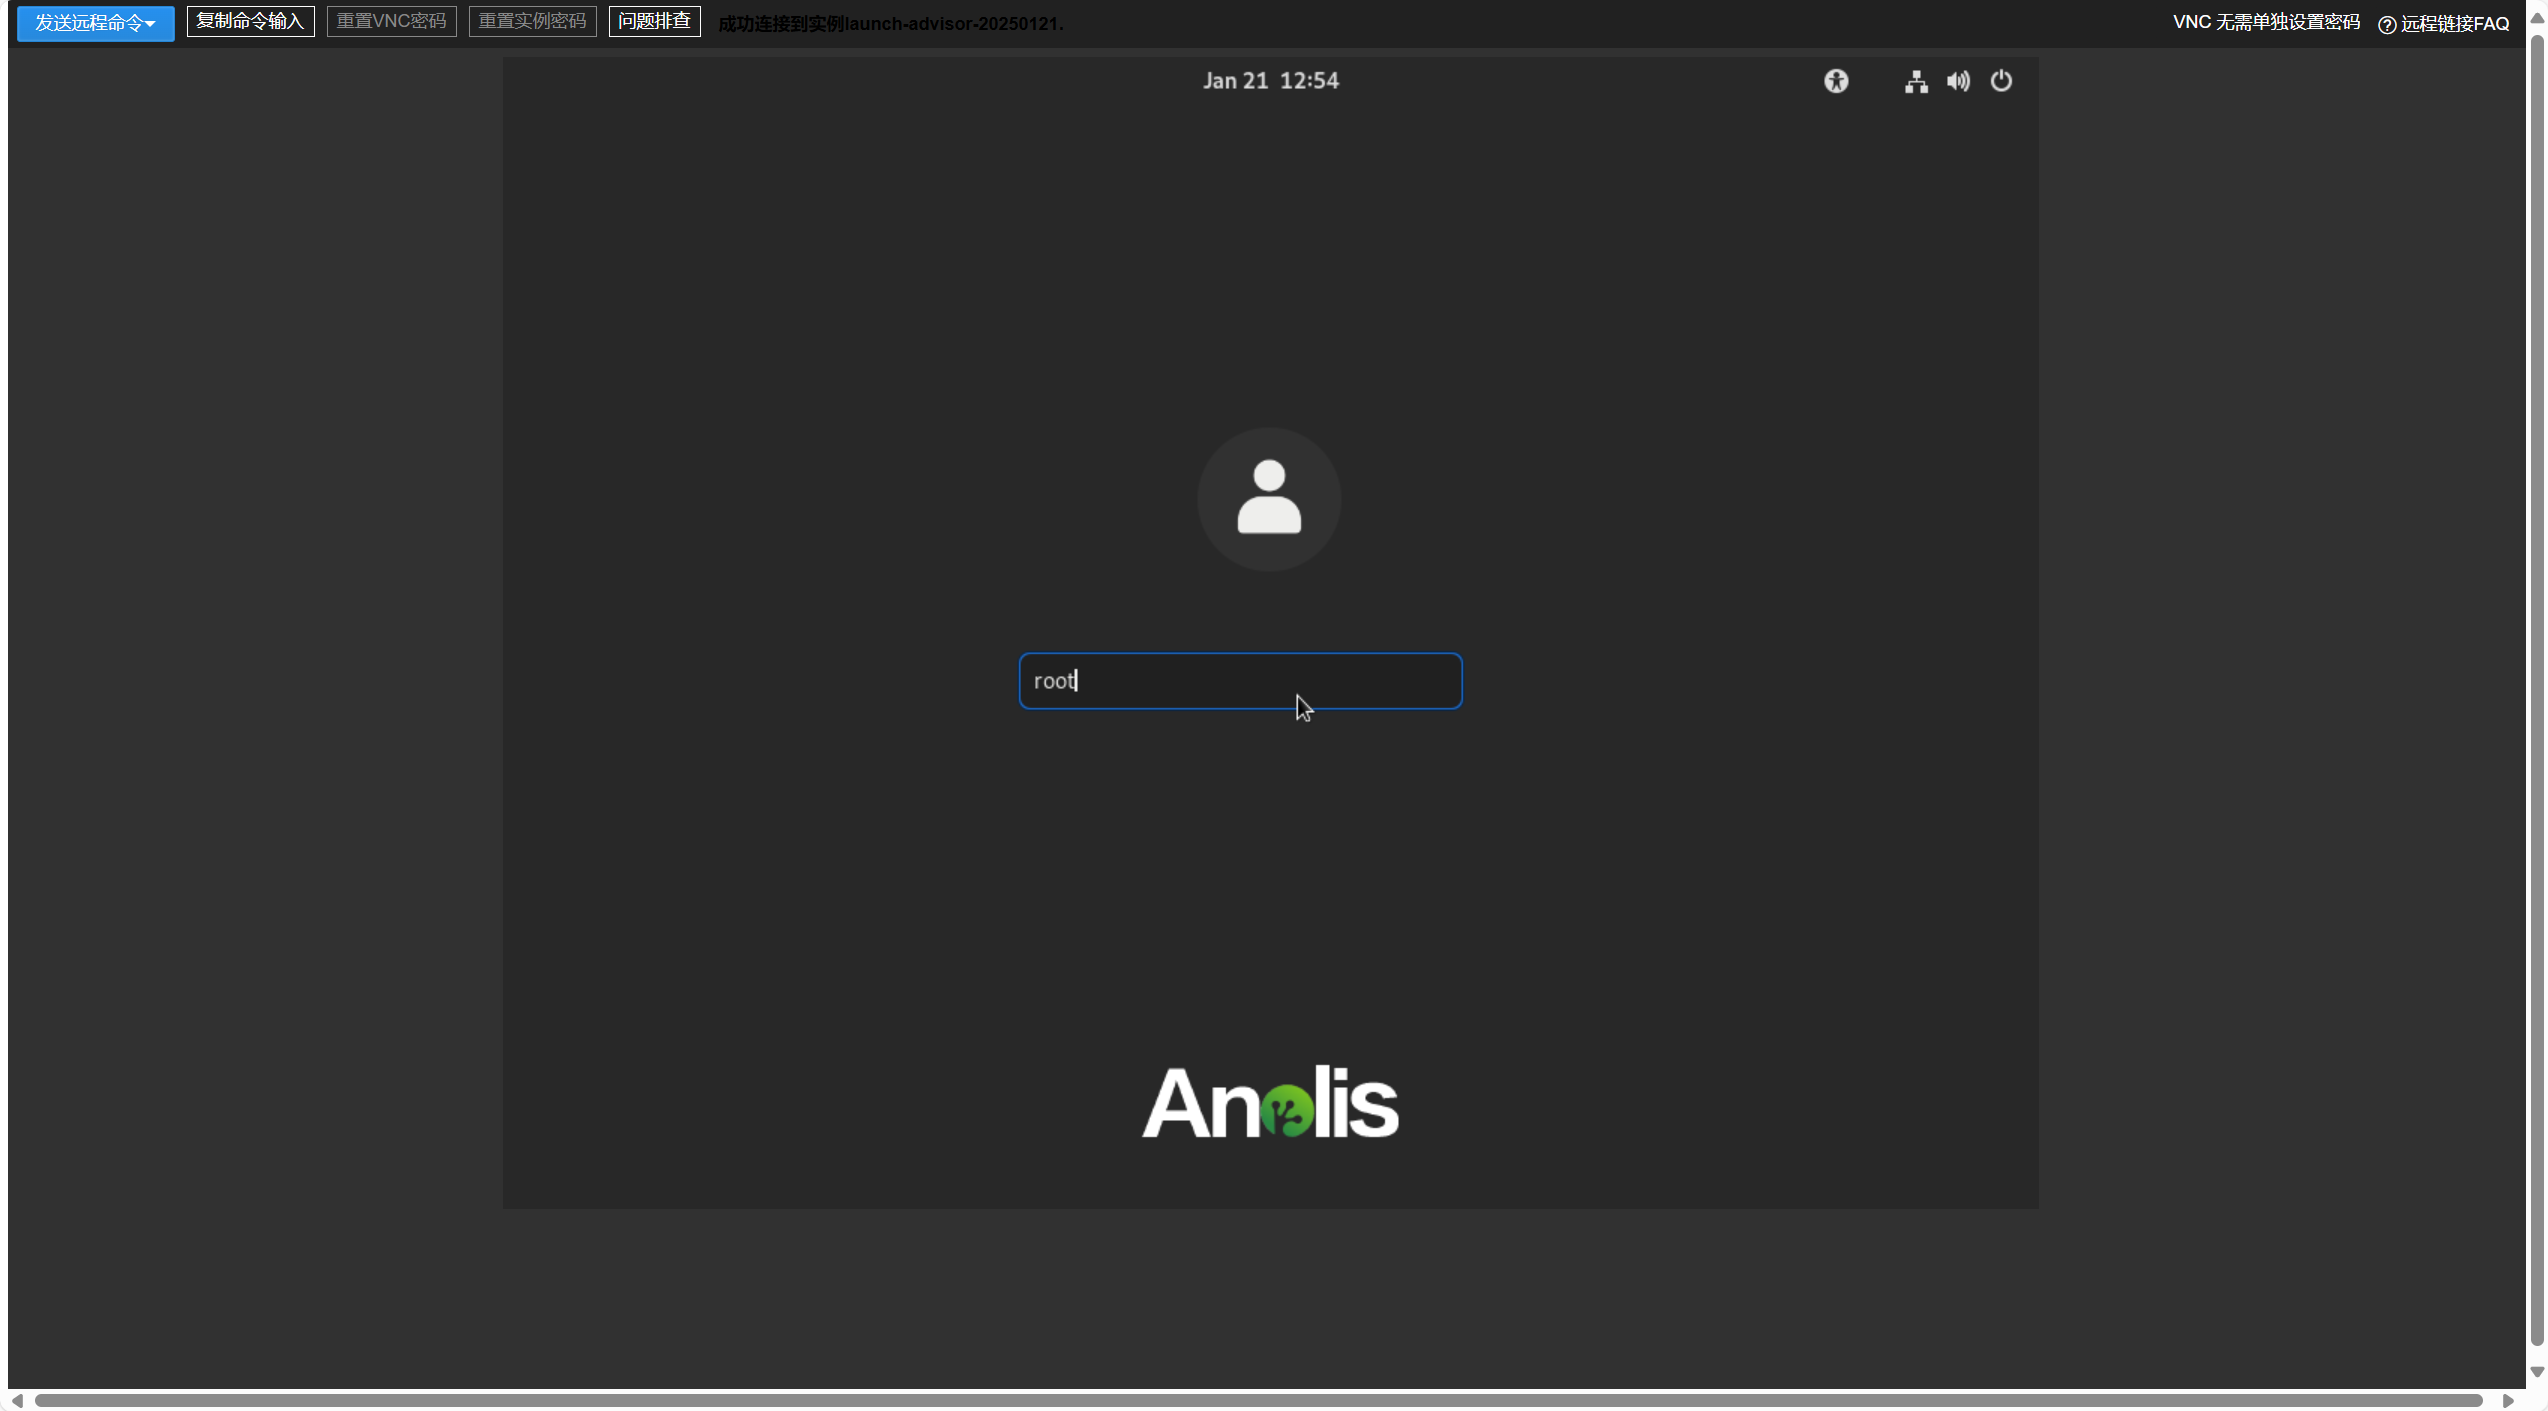The height and width of the screenshot is (1411, 2548).
Task: Click the 重置实例密码 button
Action: pyautogui.click(x=532, y=21)
